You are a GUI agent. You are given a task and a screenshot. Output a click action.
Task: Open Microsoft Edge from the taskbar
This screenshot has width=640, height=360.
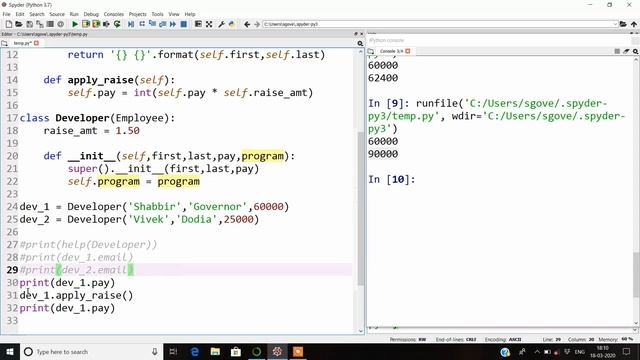pos(195,351)
